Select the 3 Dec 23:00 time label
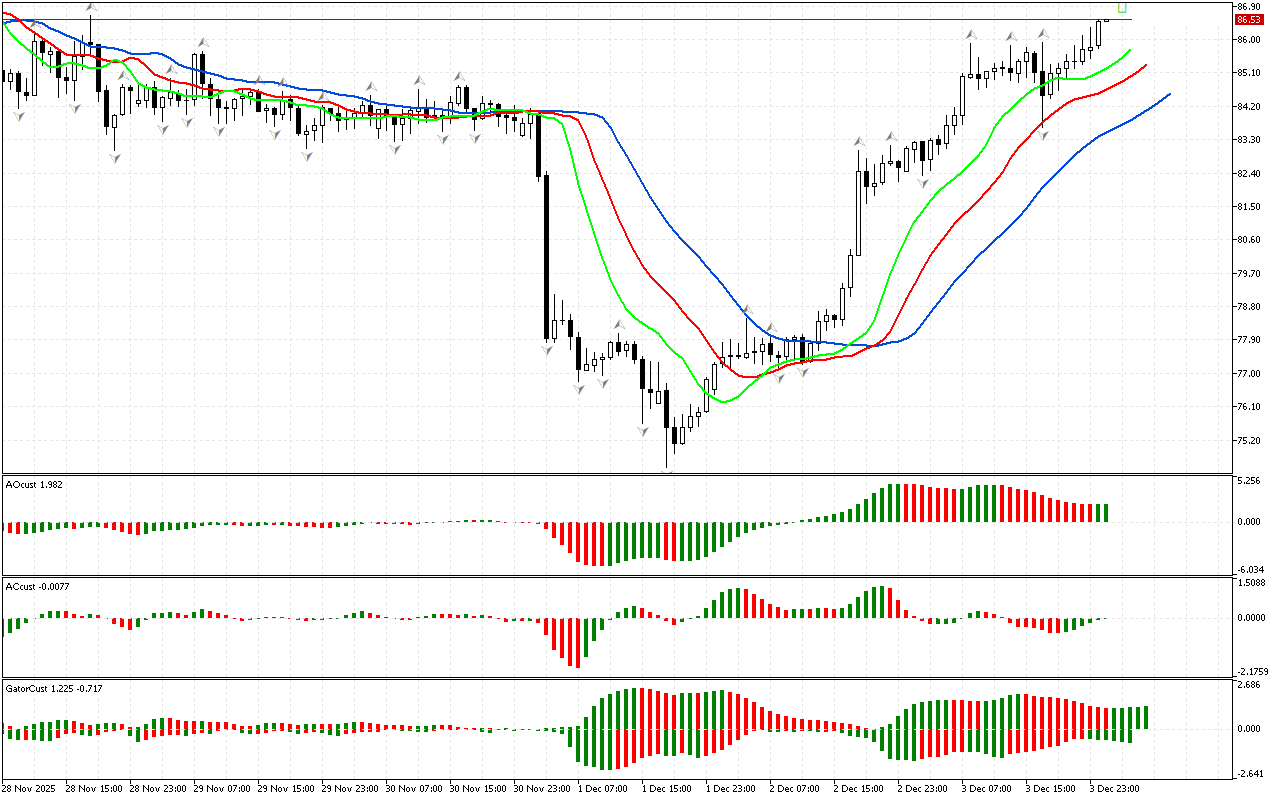 pos(1114,788)
